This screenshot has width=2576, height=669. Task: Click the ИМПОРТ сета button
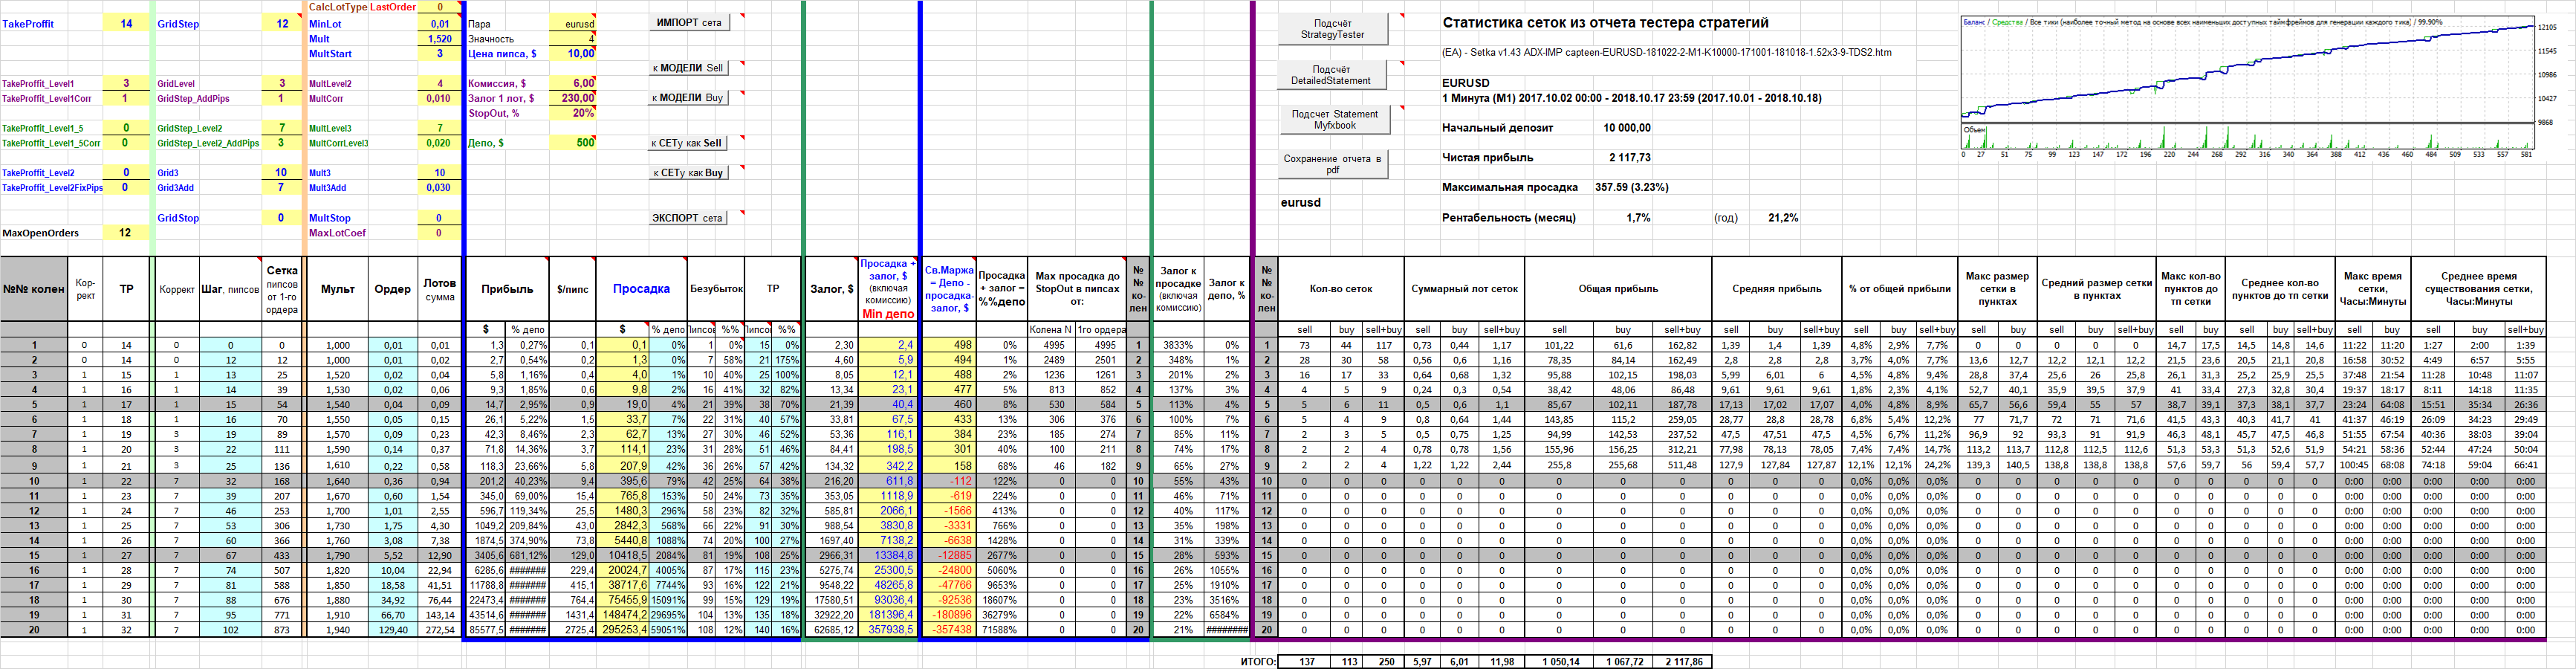click(x=689, y=23)
